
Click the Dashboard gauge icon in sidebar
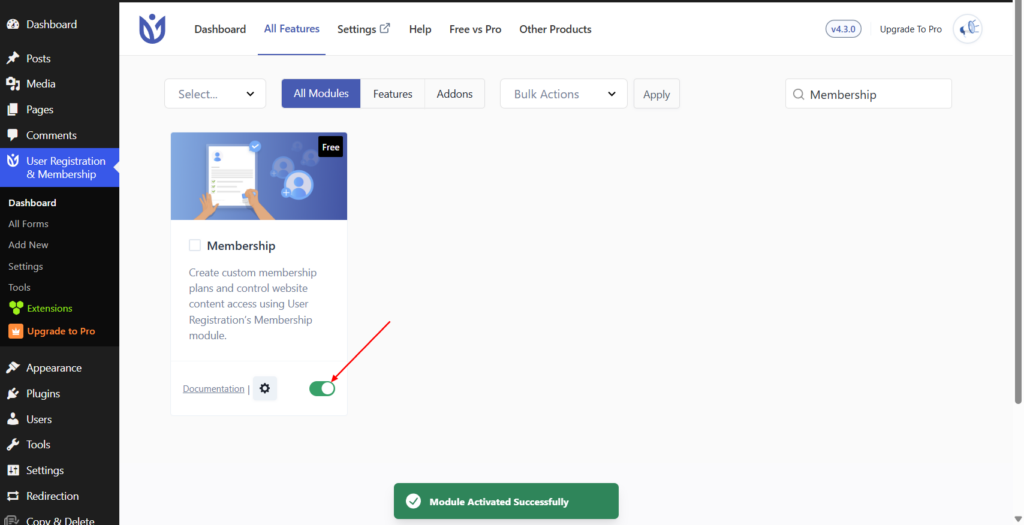[x=12, y=24]
